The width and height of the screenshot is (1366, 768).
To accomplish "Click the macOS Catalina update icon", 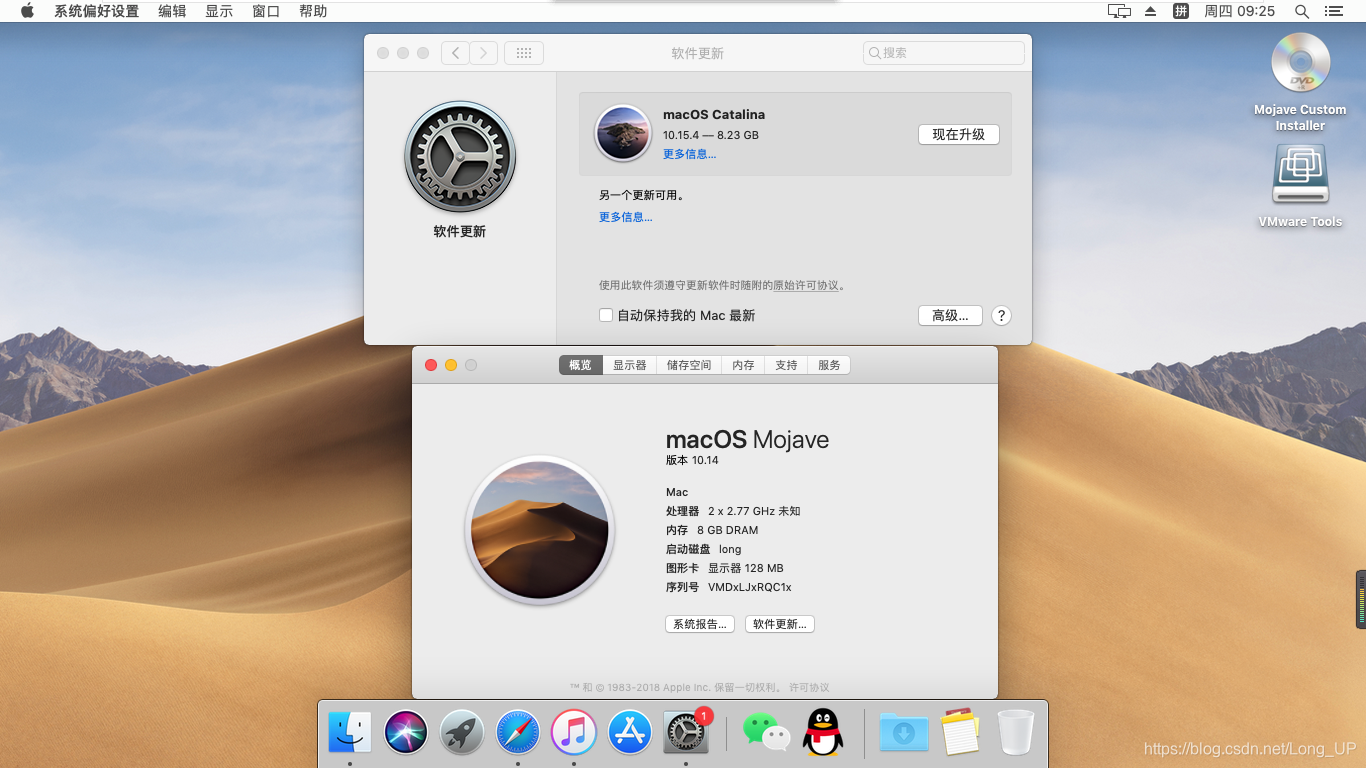I will (x=623, y=133).
